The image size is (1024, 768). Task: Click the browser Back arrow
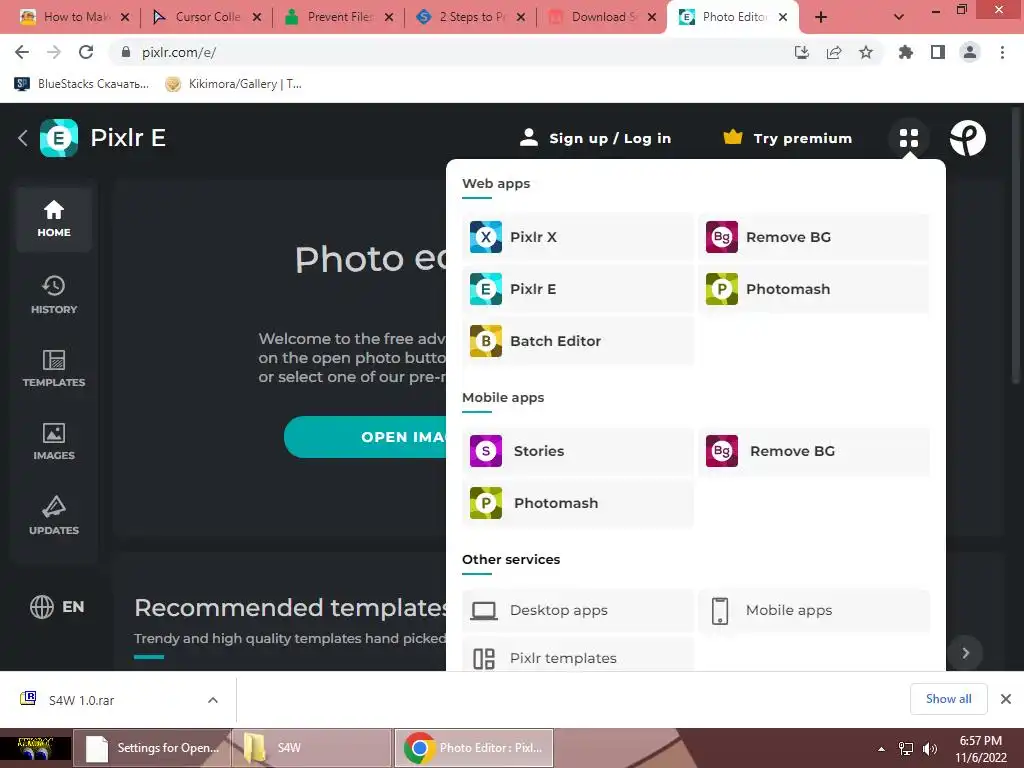click(22, 52)
